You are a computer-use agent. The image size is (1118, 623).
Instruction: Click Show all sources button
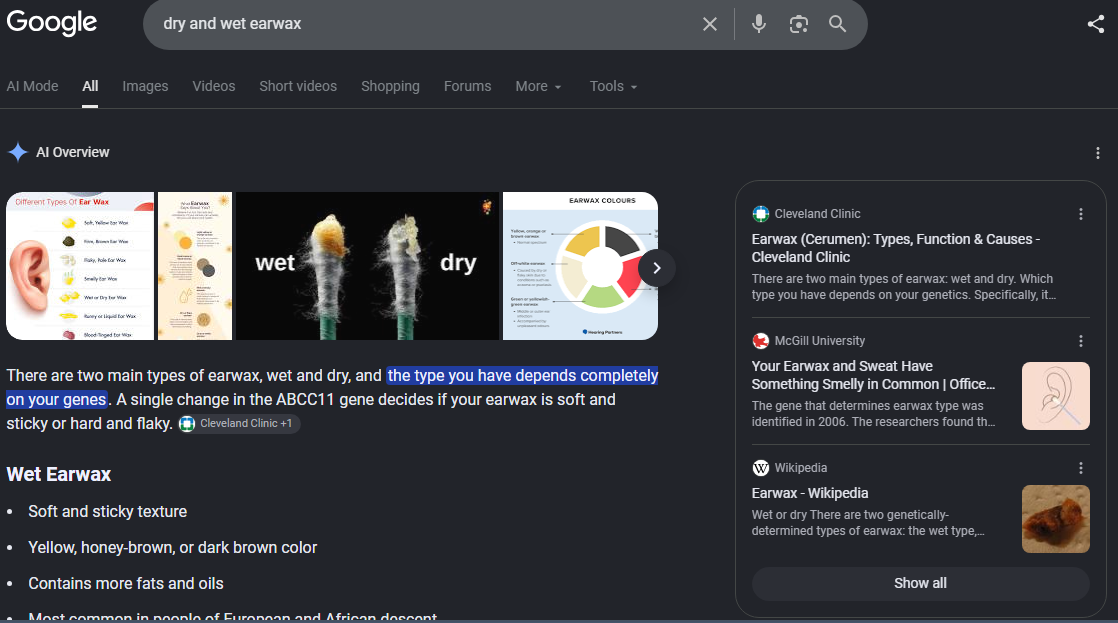920,583
